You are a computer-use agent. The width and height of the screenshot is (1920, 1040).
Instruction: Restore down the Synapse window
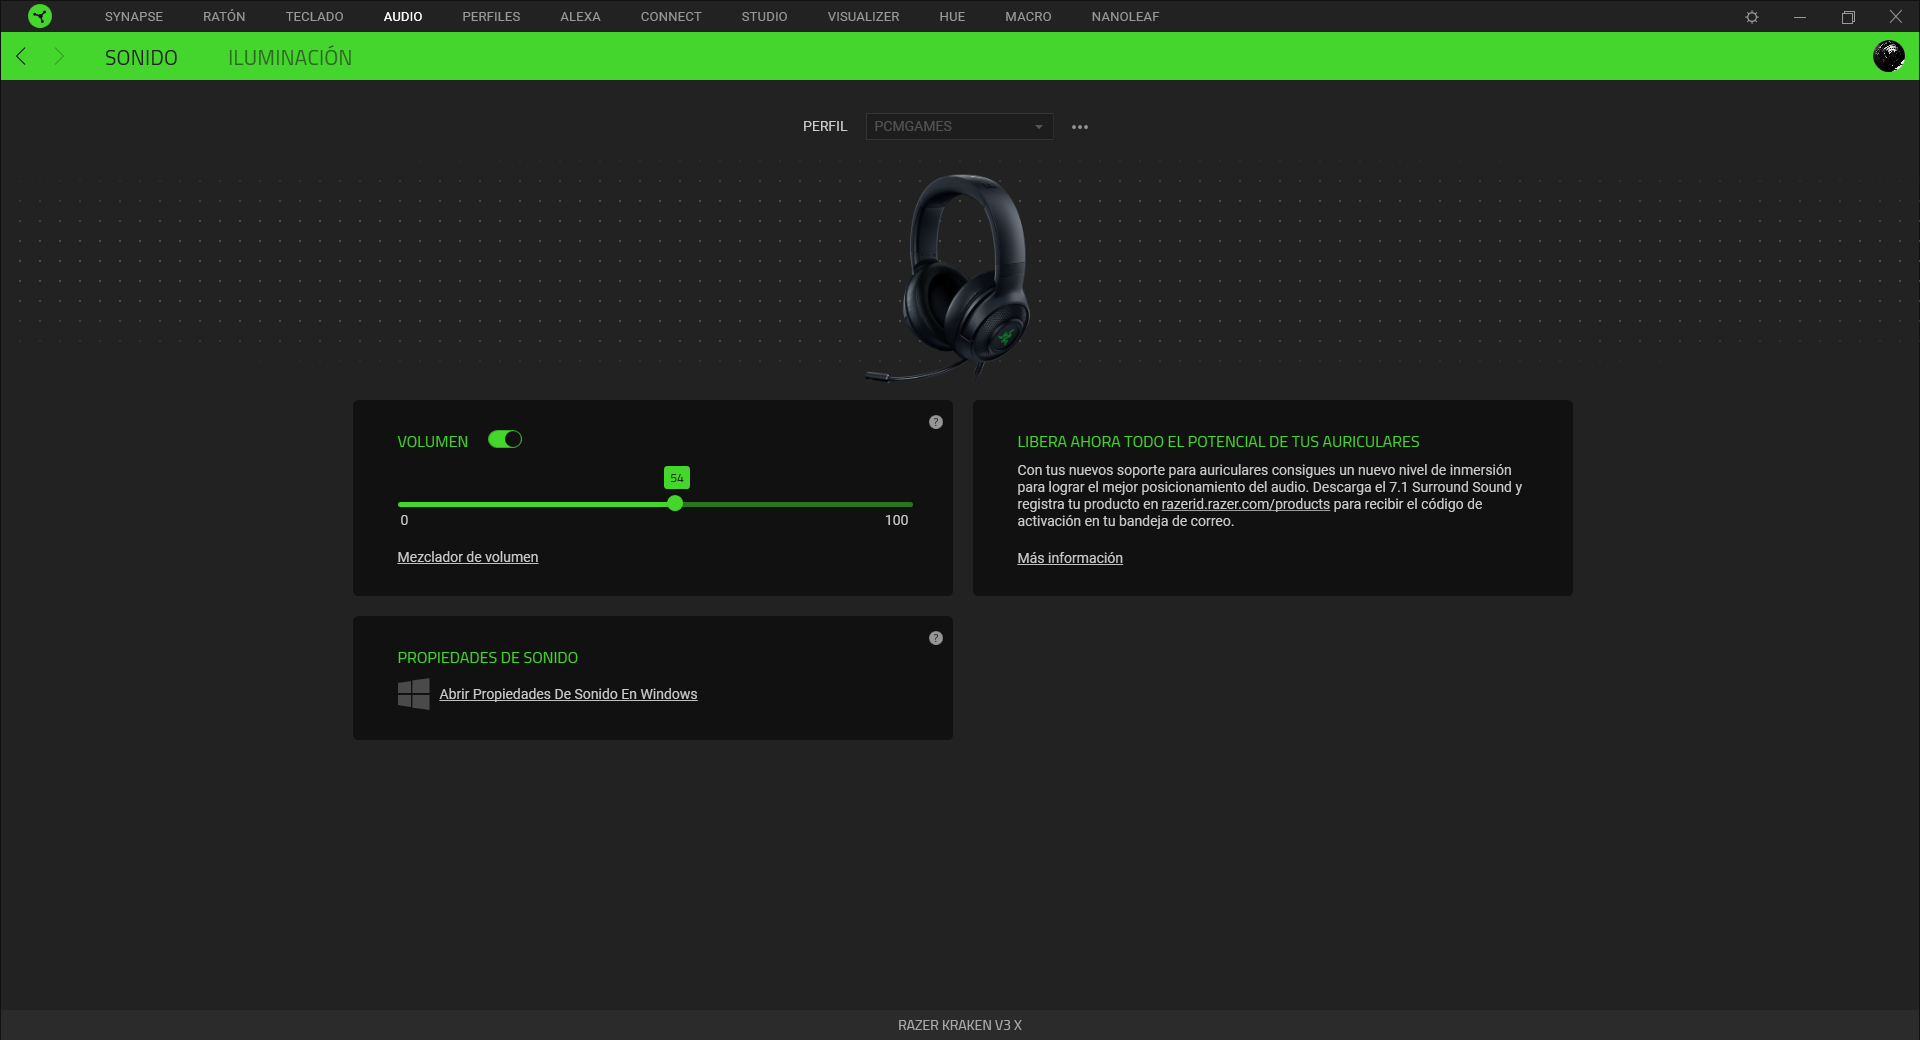click(x=1848, y=17)
